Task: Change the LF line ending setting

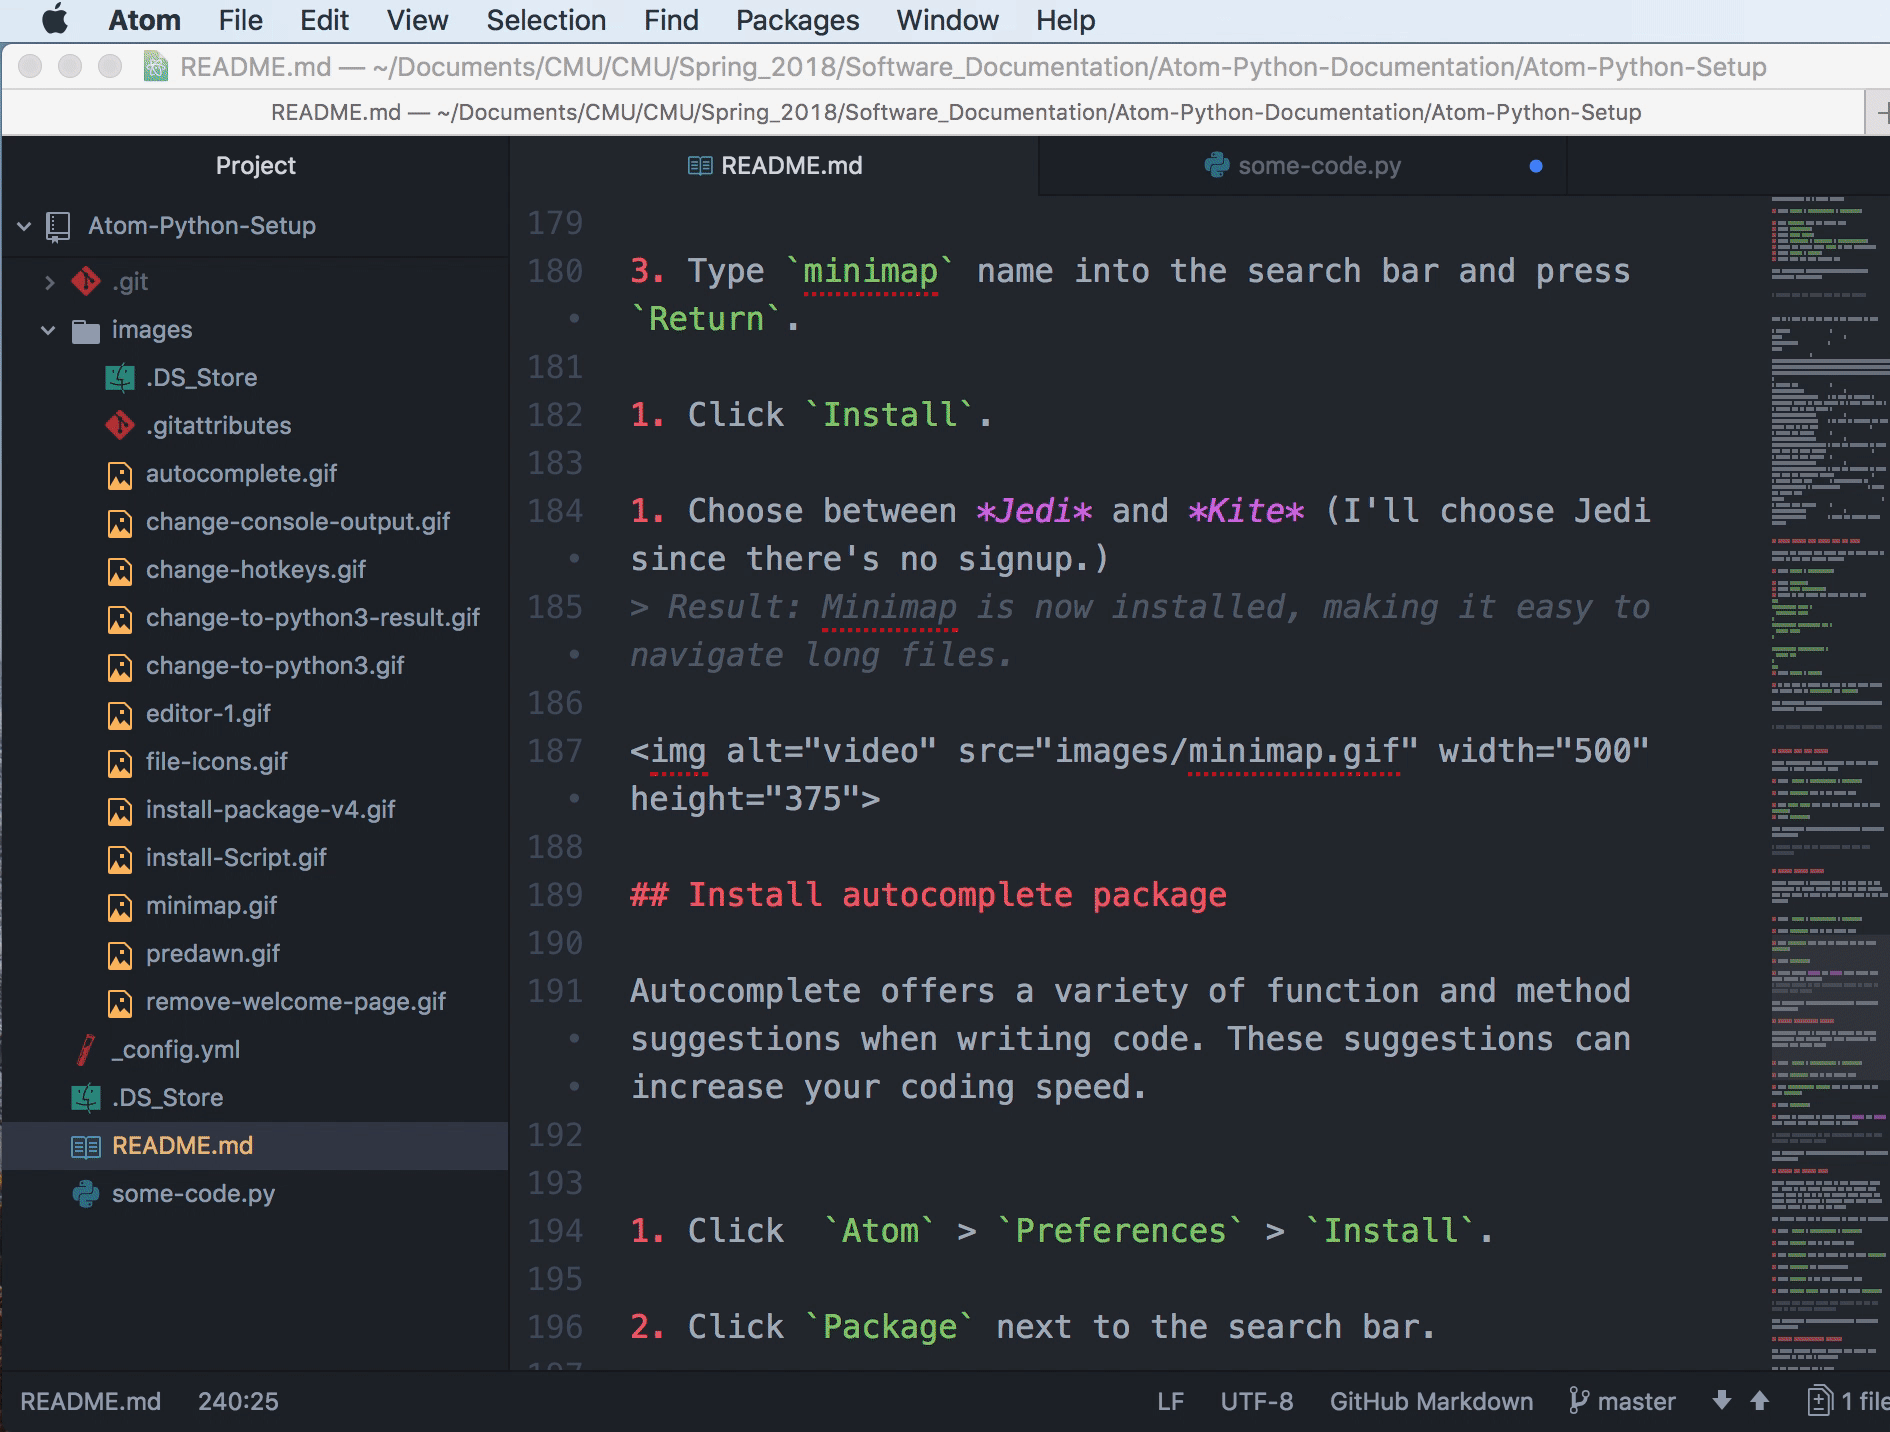Action: (1170, 1402)
